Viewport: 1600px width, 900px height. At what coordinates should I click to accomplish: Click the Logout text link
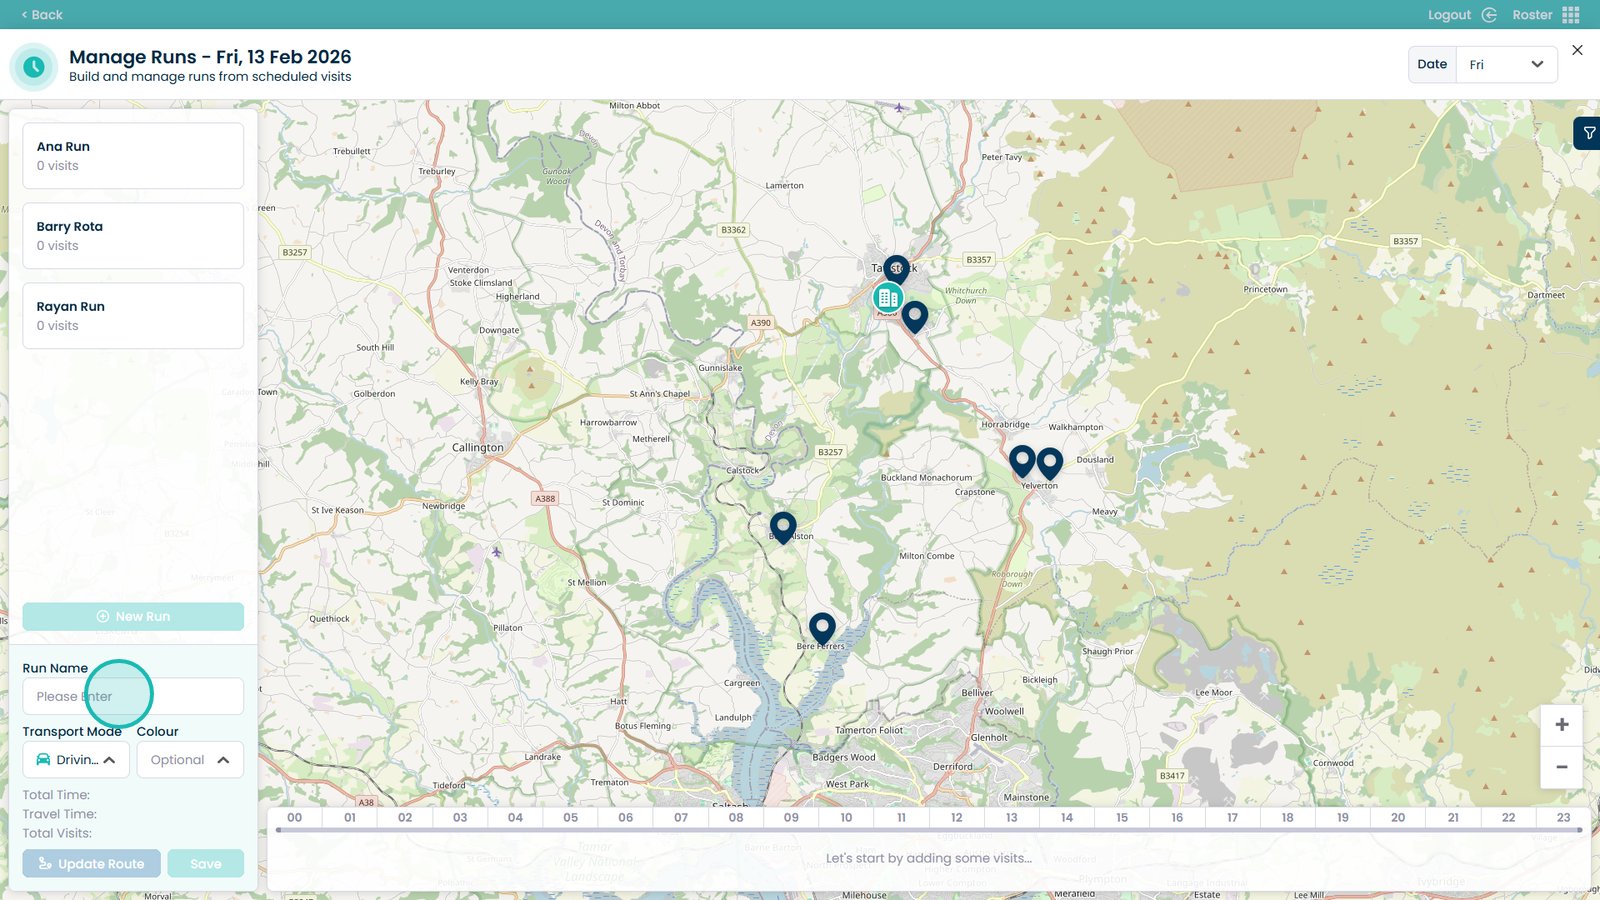click(1449, 15)
